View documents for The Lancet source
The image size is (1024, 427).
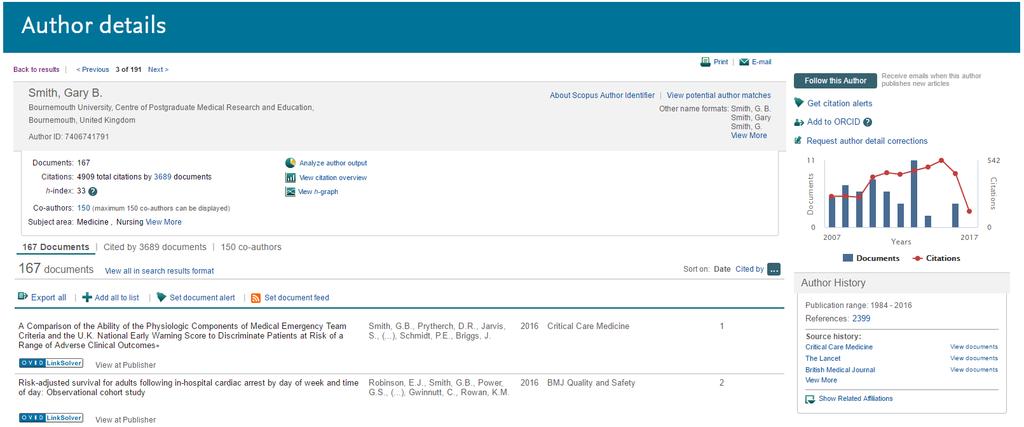tap(974, 358)
